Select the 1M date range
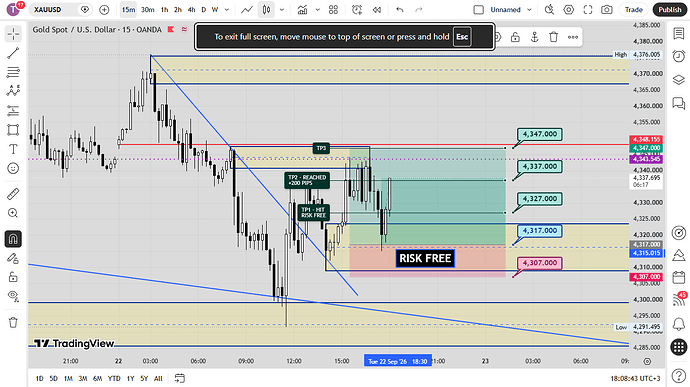 (x=68, y=378)
